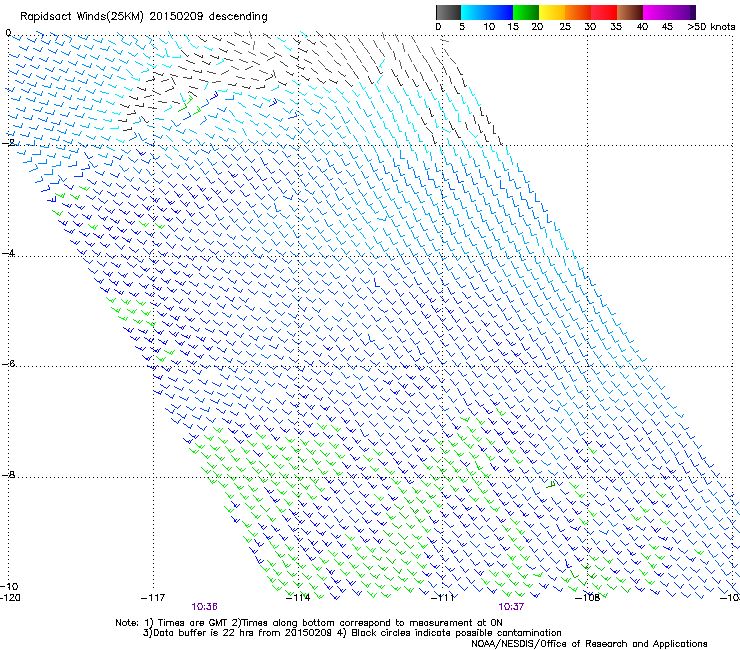The width and height of the screenshot is (740, 650).
Task: Click the -108 longitude axis label
Action: coord(588,598)
